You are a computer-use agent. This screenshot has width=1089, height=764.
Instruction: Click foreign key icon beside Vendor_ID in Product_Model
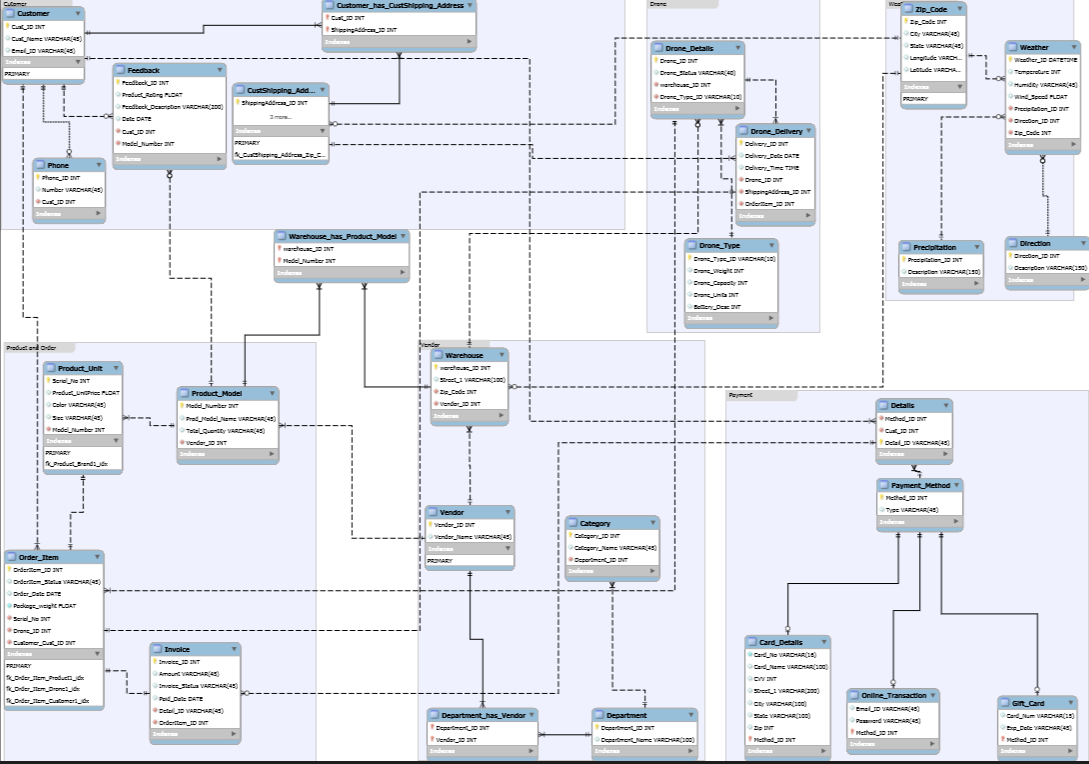pyautogui.click(x=183, y=442)
